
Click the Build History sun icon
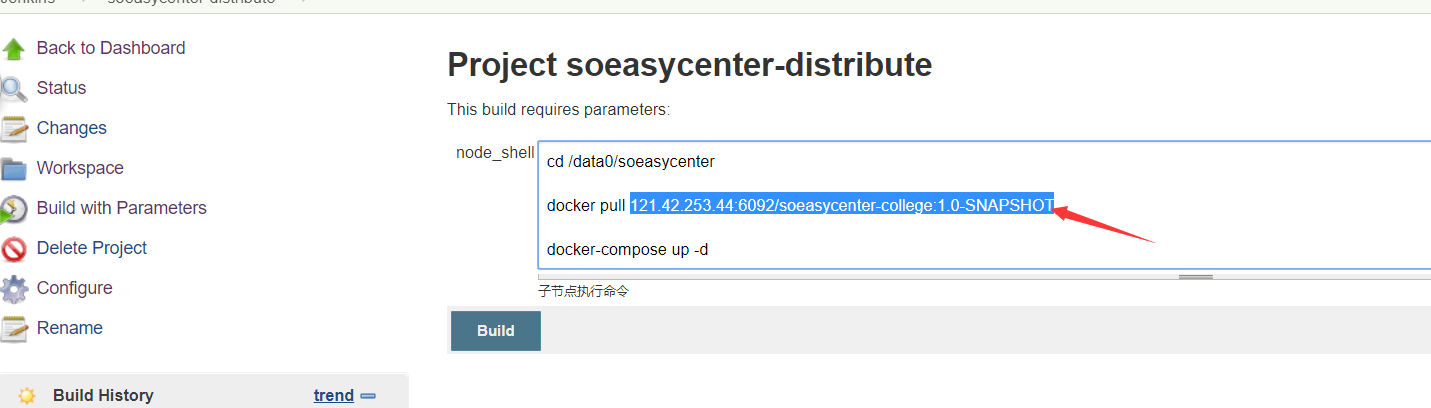(x=27, y=396)
